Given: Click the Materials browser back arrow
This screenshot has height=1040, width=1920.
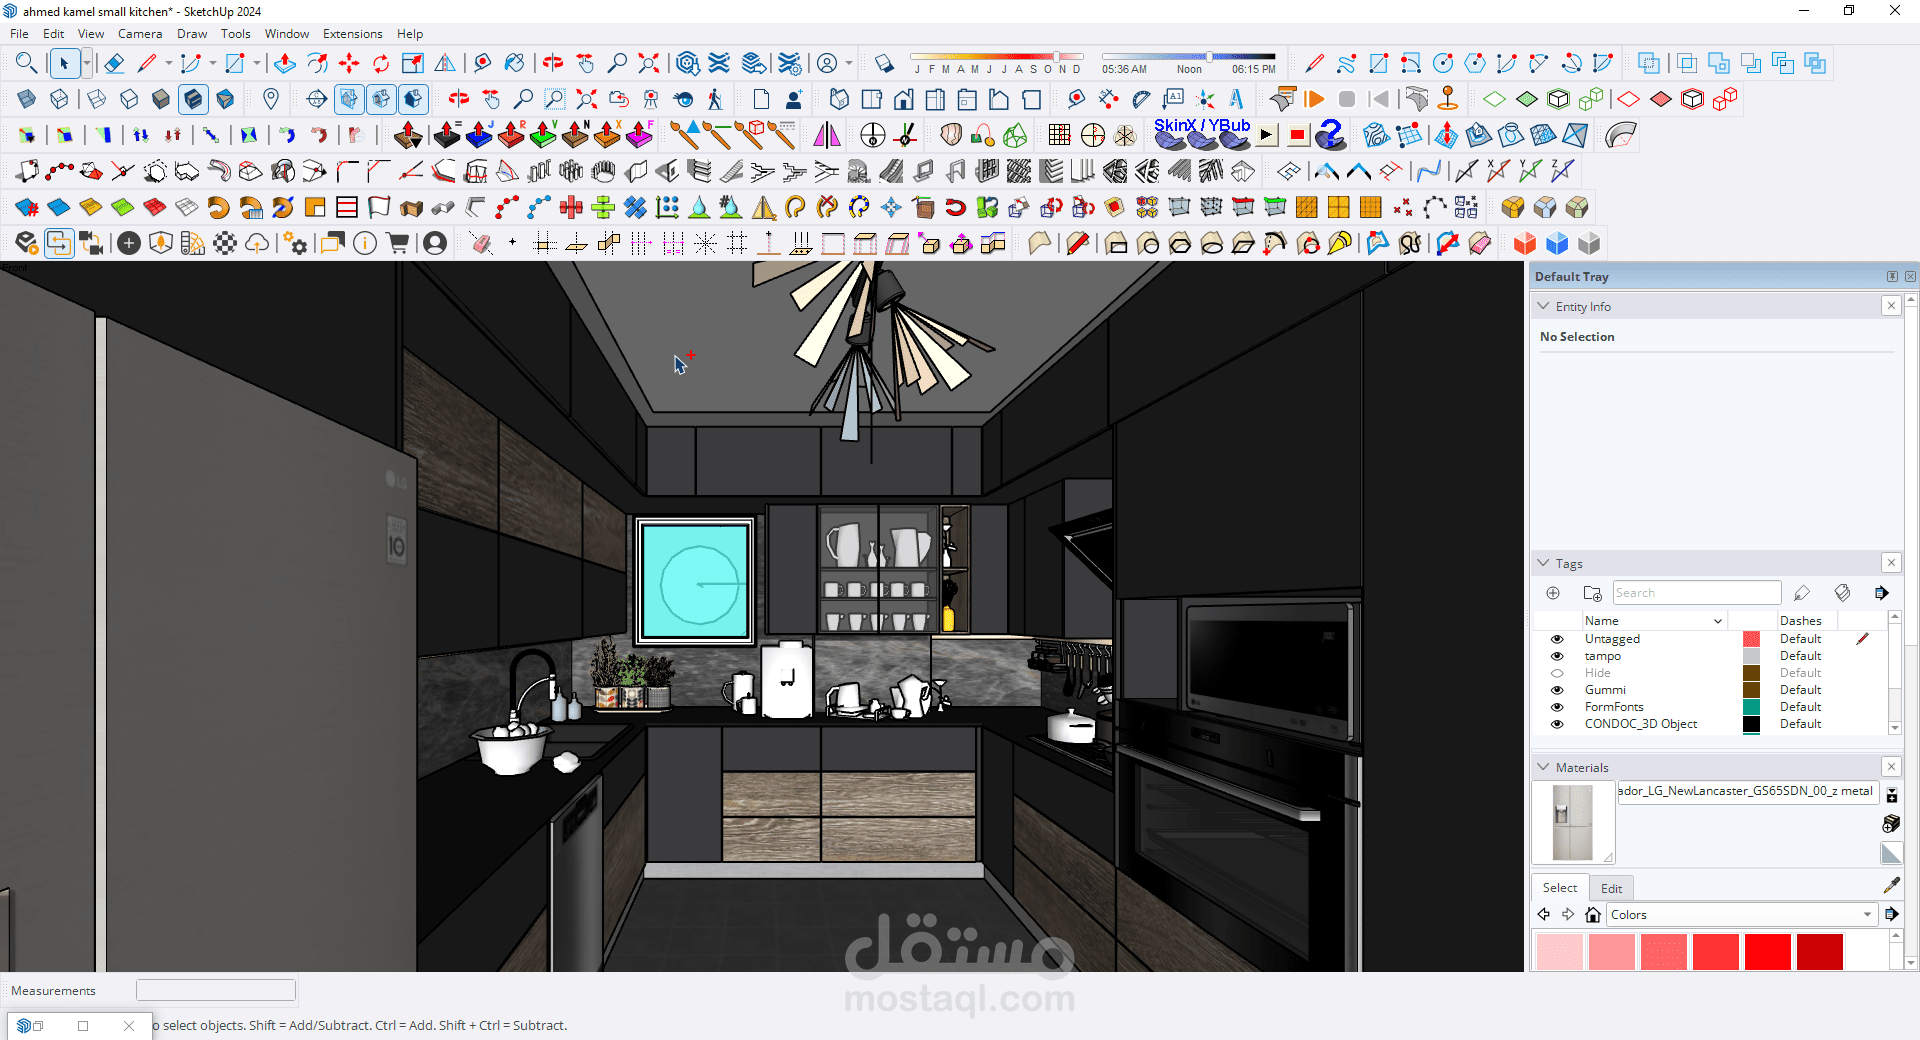Looking at the screenshot, I should [x=1544, y=915].
